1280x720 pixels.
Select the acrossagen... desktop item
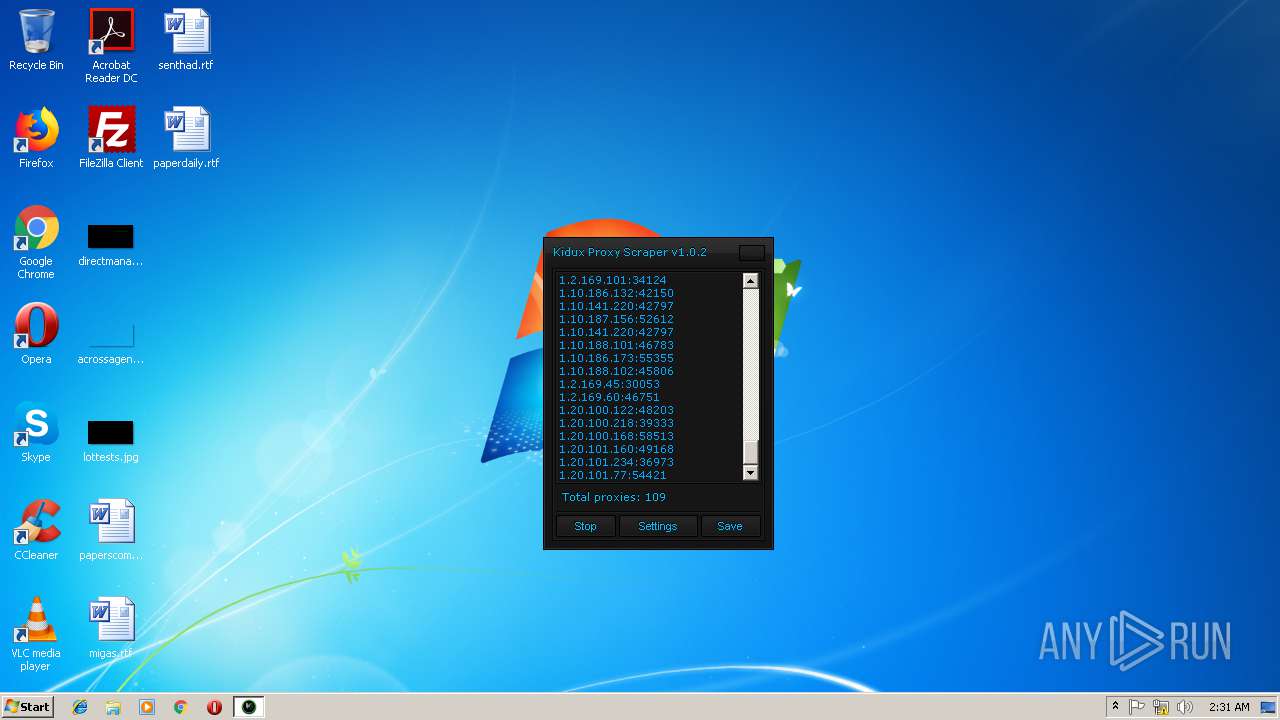pos(111,343)
